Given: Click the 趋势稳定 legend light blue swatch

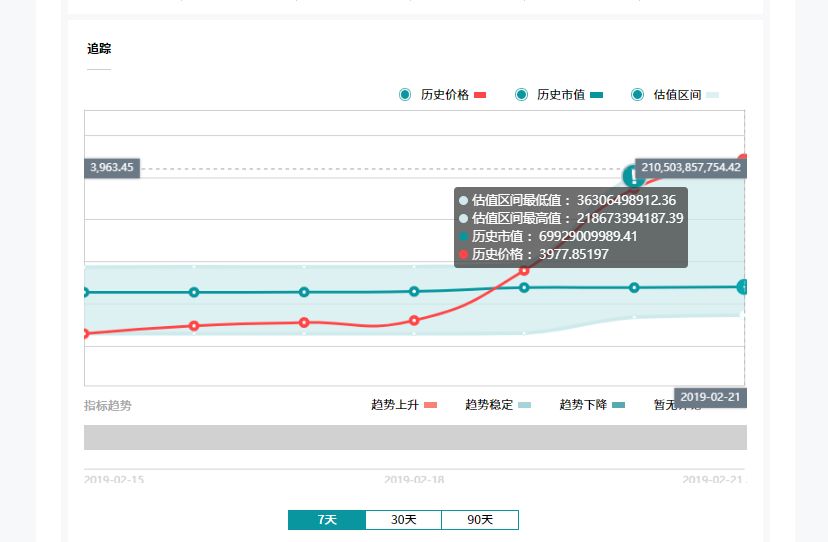Looking at the screenshot, I should coord(524,405).
